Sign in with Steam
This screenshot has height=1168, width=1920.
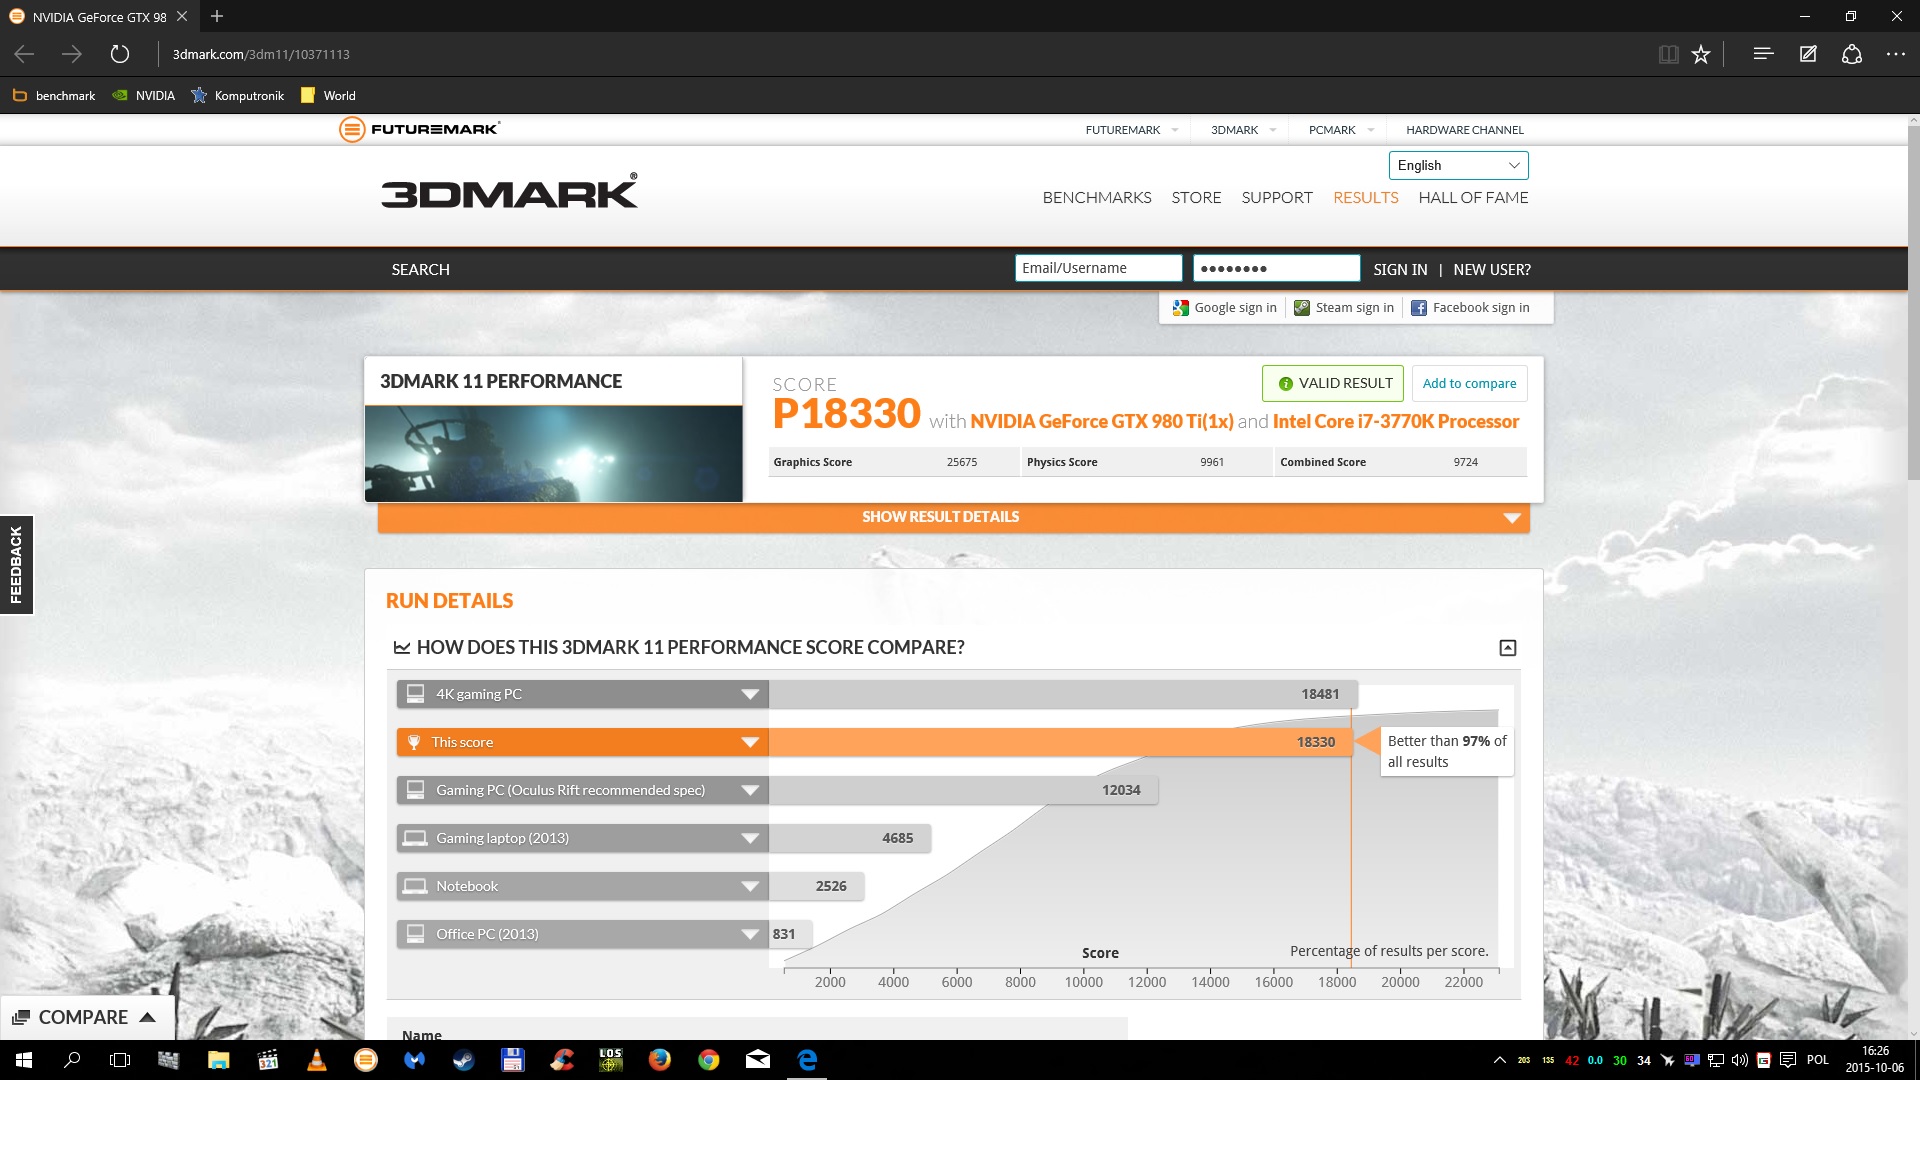[1344, 308]
